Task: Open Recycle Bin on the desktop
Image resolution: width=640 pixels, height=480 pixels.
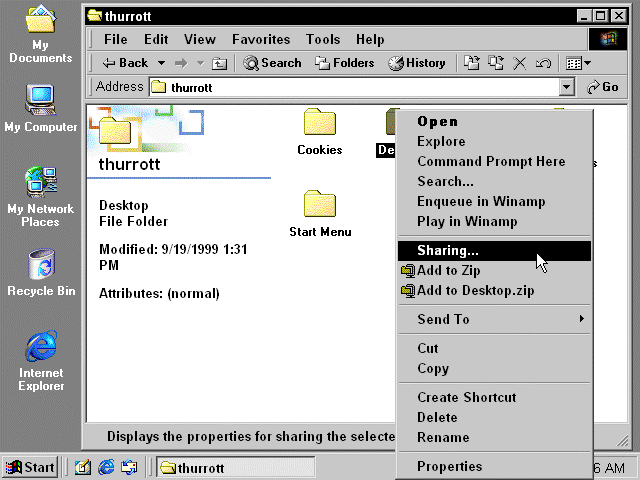Action: 40,266
